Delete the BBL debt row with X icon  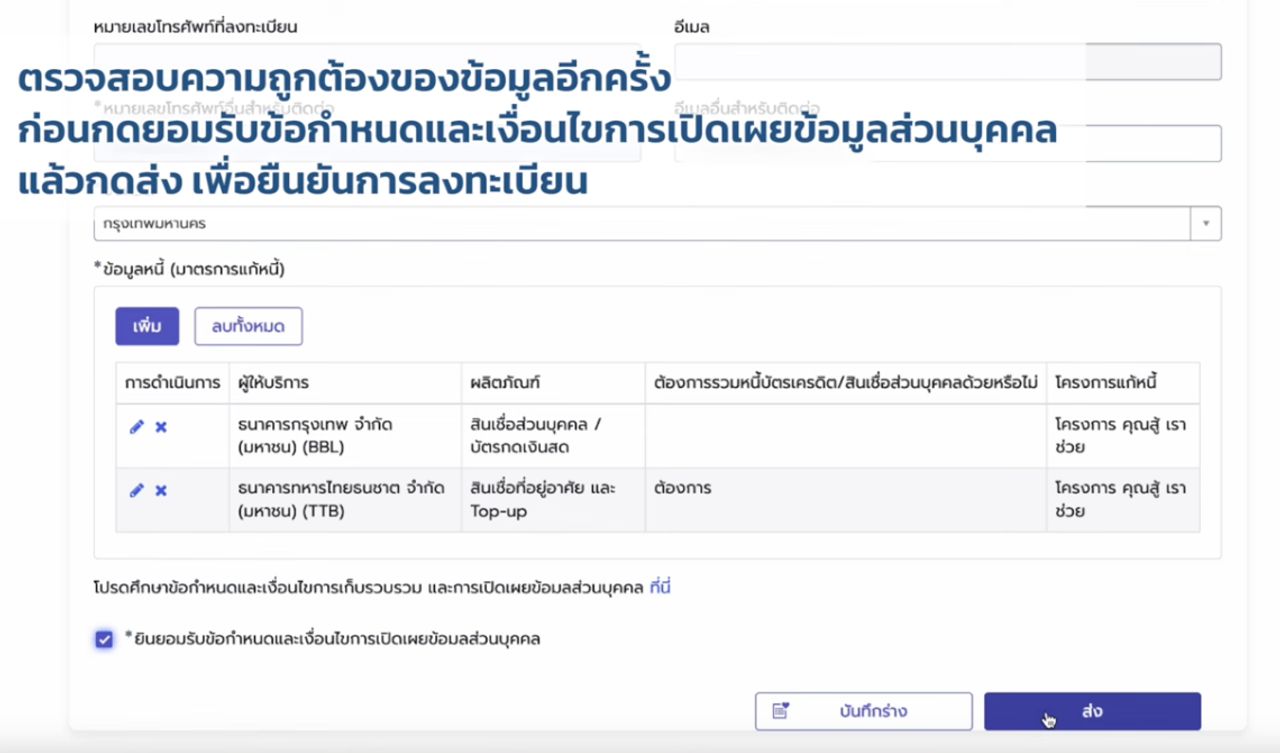click(161, 427)
